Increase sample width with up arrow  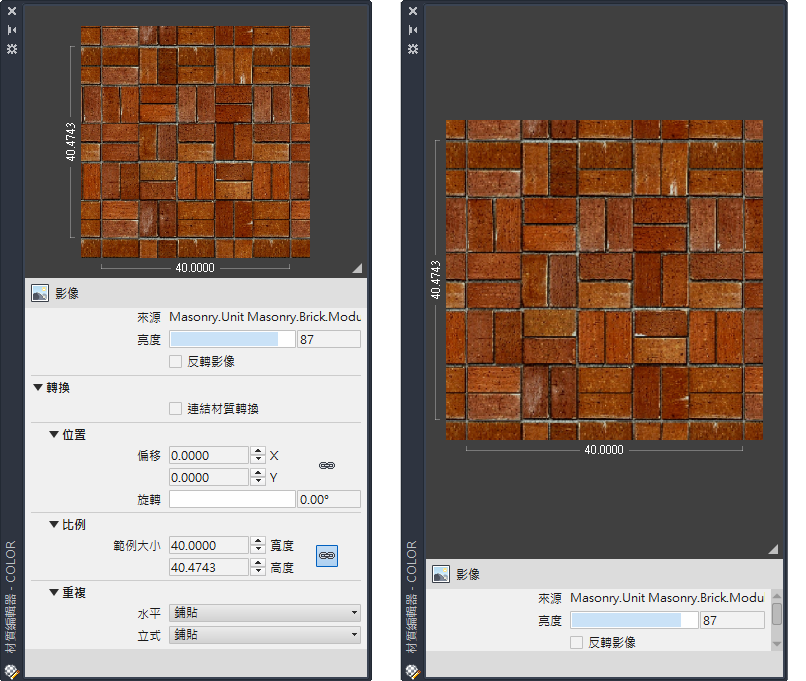pyautogui.click(x=258, y=541)
